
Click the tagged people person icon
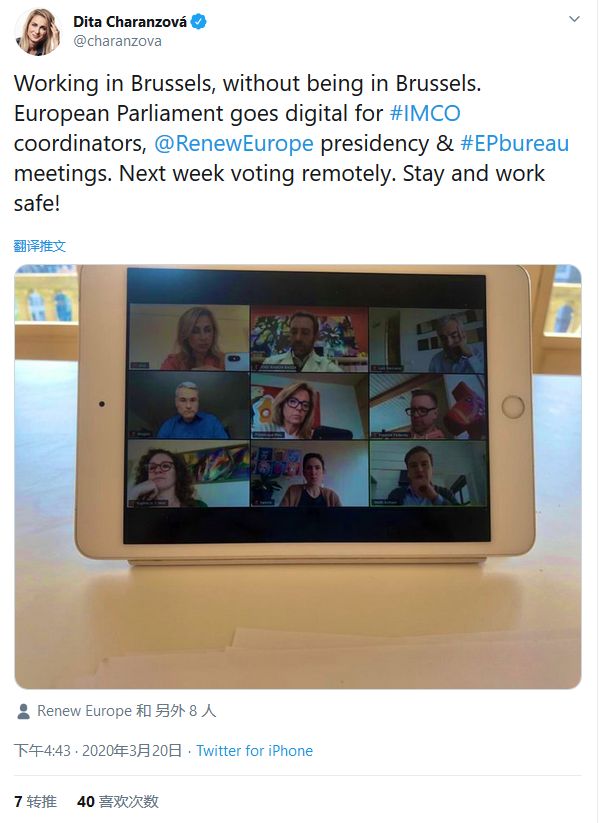pos(23,711)
